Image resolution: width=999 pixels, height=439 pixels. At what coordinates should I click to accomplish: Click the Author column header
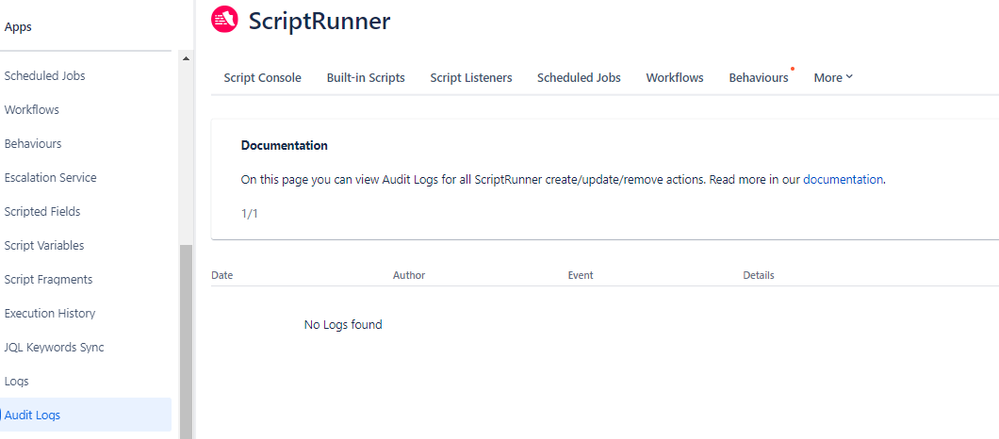[409, 275]
